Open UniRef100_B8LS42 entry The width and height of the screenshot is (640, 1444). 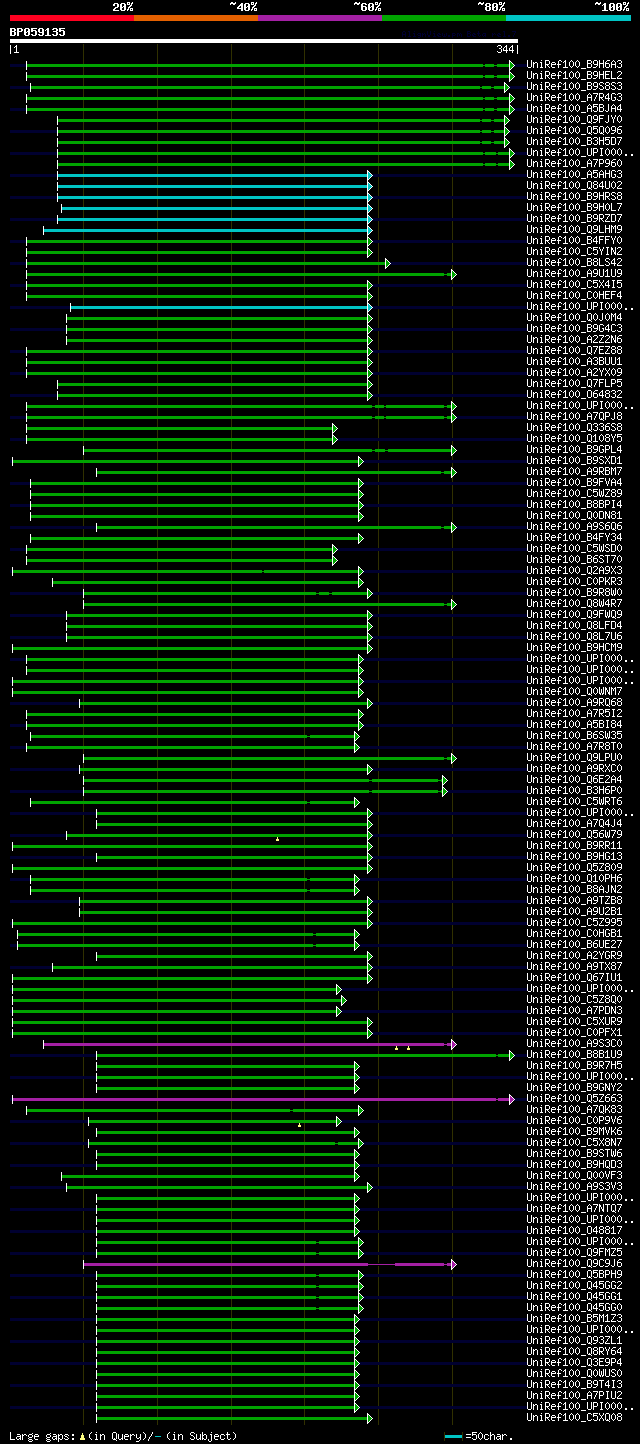click(x=574, y=263)
